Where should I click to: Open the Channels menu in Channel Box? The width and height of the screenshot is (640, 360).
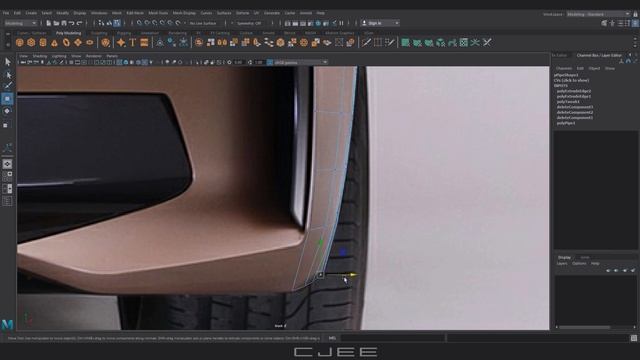tap(564, 69)
